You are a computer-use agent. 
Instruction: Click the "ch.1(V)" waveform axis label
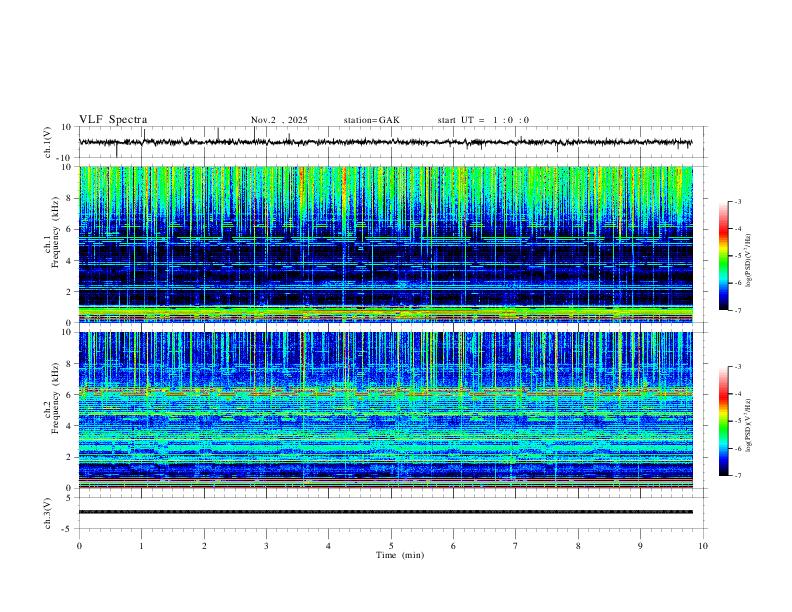[x=48, y=142]
